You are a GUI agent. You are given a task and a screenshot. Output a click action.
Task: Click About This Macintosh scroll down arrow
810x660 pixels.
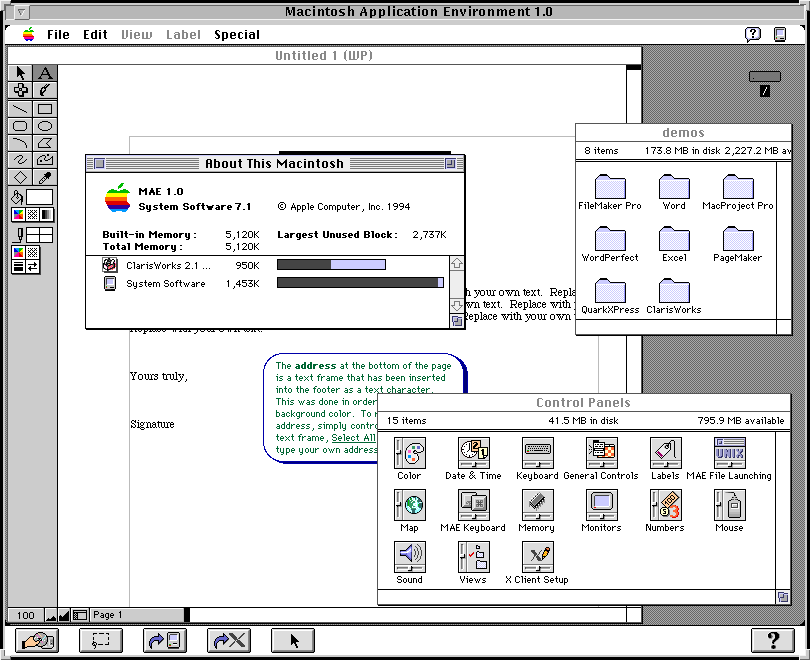(x=457, y=305)
